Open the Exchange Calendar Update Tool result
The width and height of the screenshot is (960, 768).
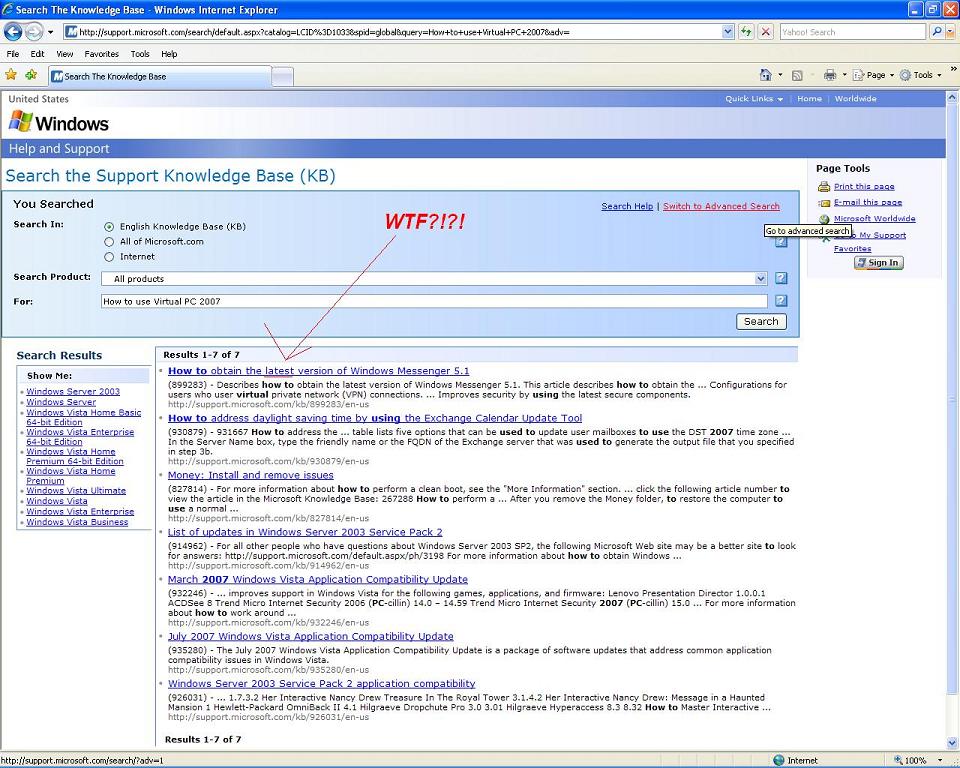375,418
